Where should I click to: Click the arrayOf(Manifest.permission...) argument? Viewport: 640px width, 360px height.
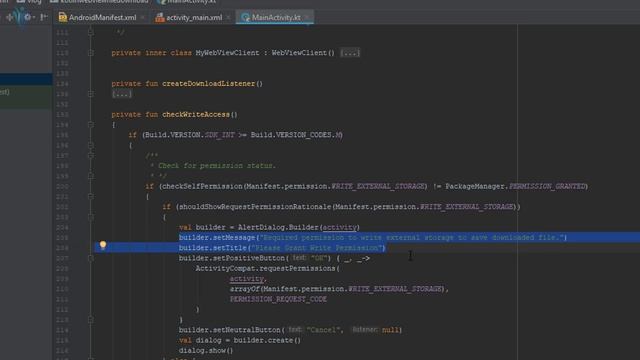tap(338, 289)
